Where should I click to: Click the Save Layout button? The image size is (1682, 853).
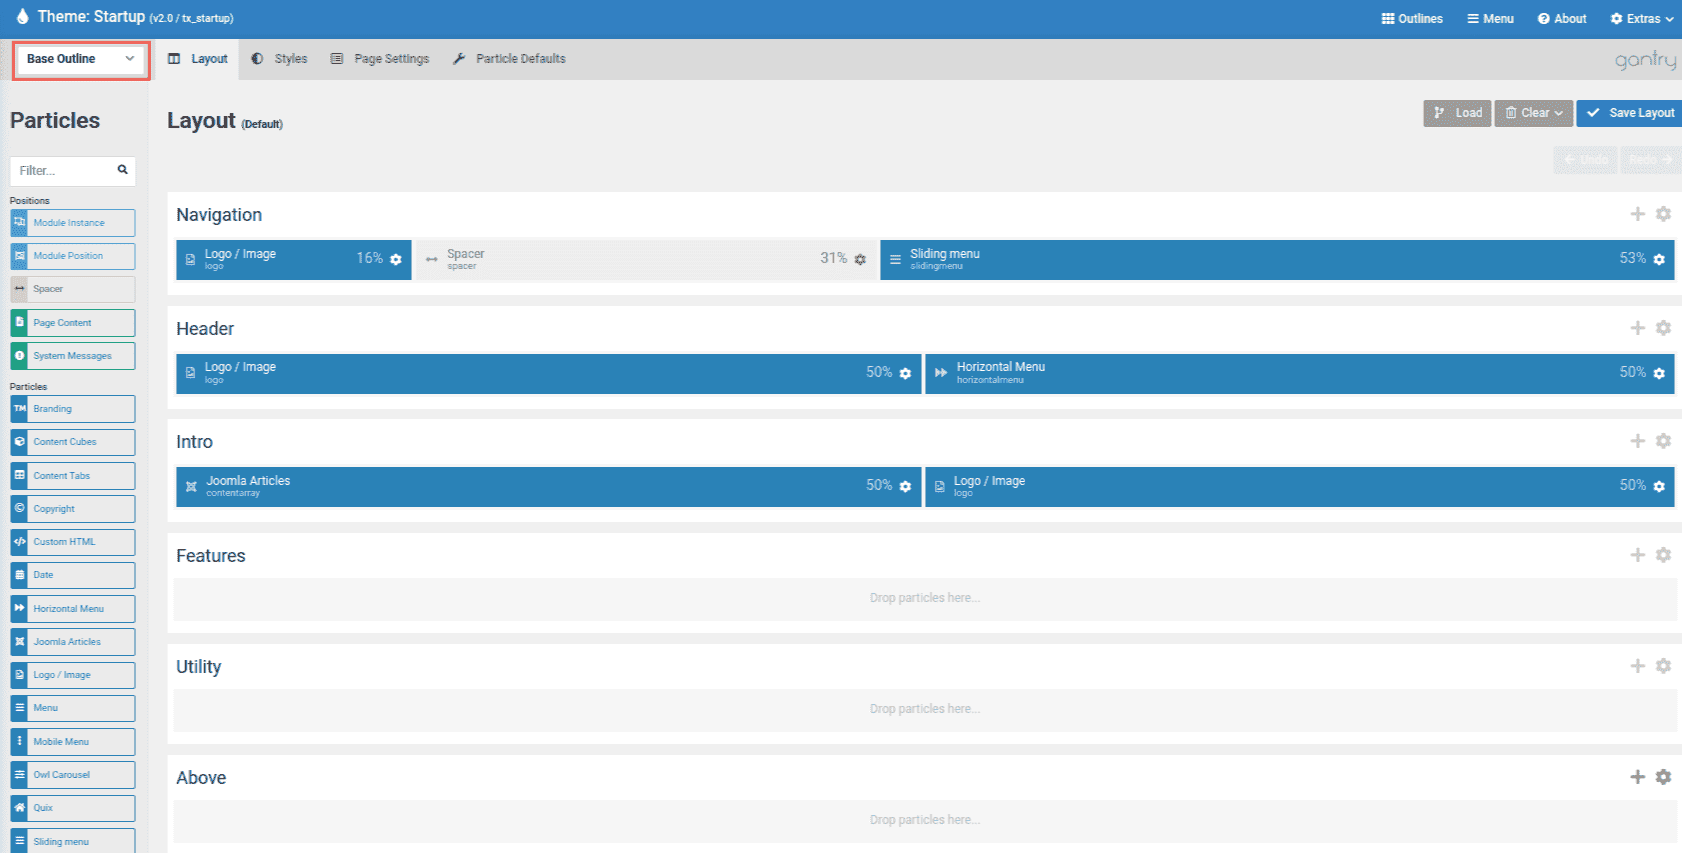click(1630, 113)
